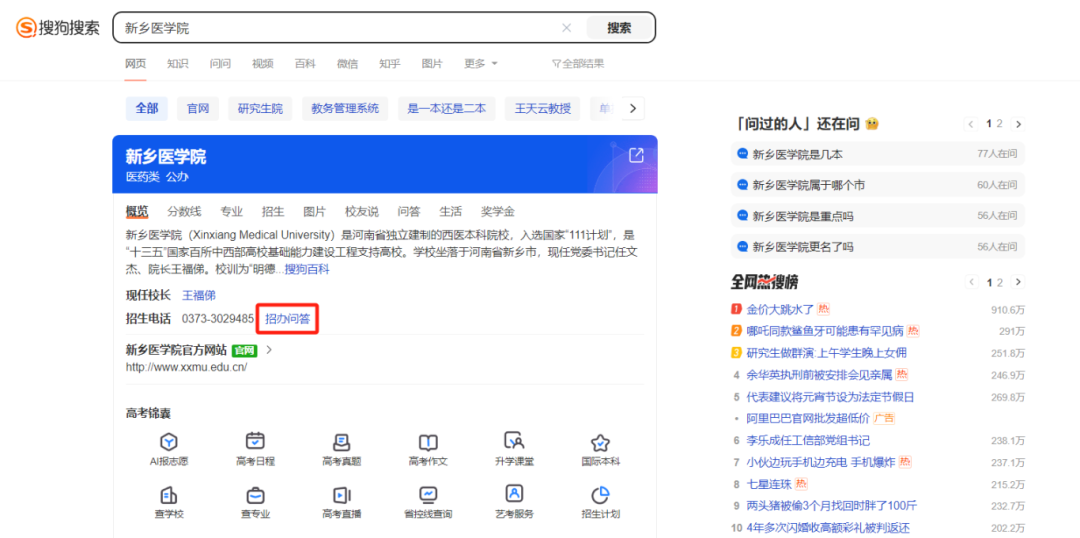This screenshot has width=1080, height=538.
Task: Open the 阿里巴巴官网批发超低价 ad
Action: click(808, 418)
